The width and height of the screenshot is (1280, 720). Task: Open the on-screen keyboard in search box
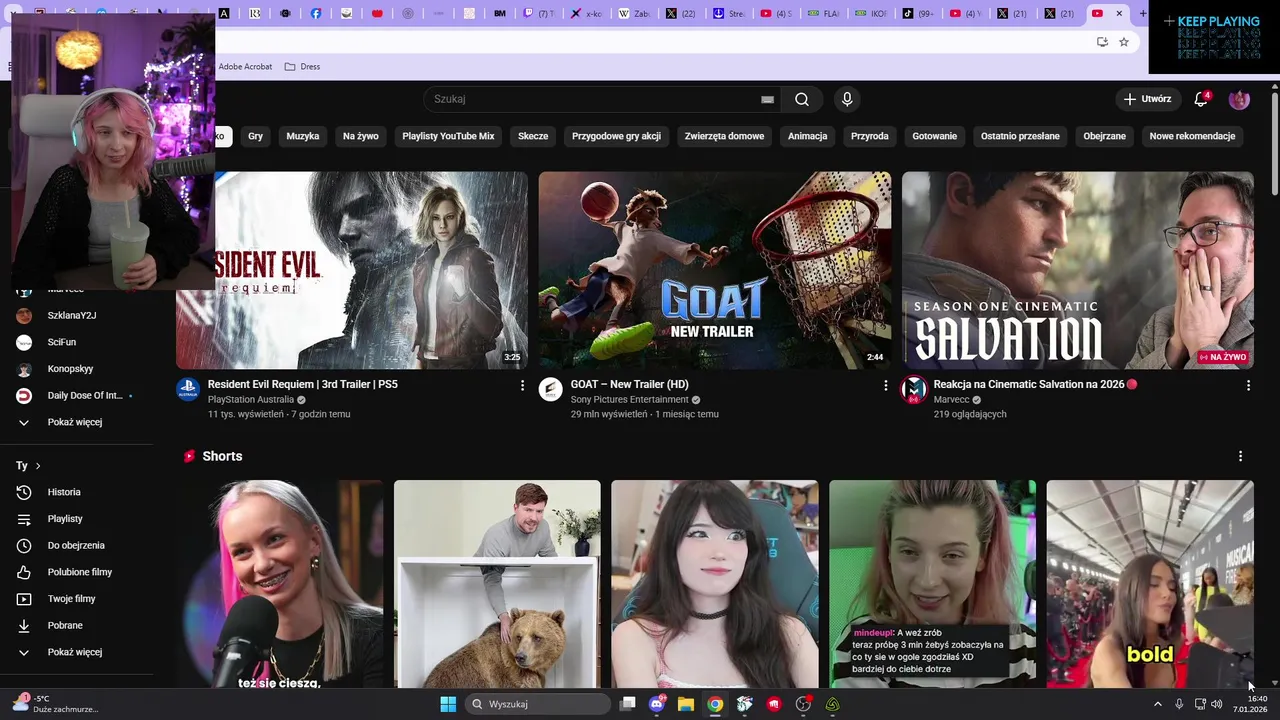point(767,99)
